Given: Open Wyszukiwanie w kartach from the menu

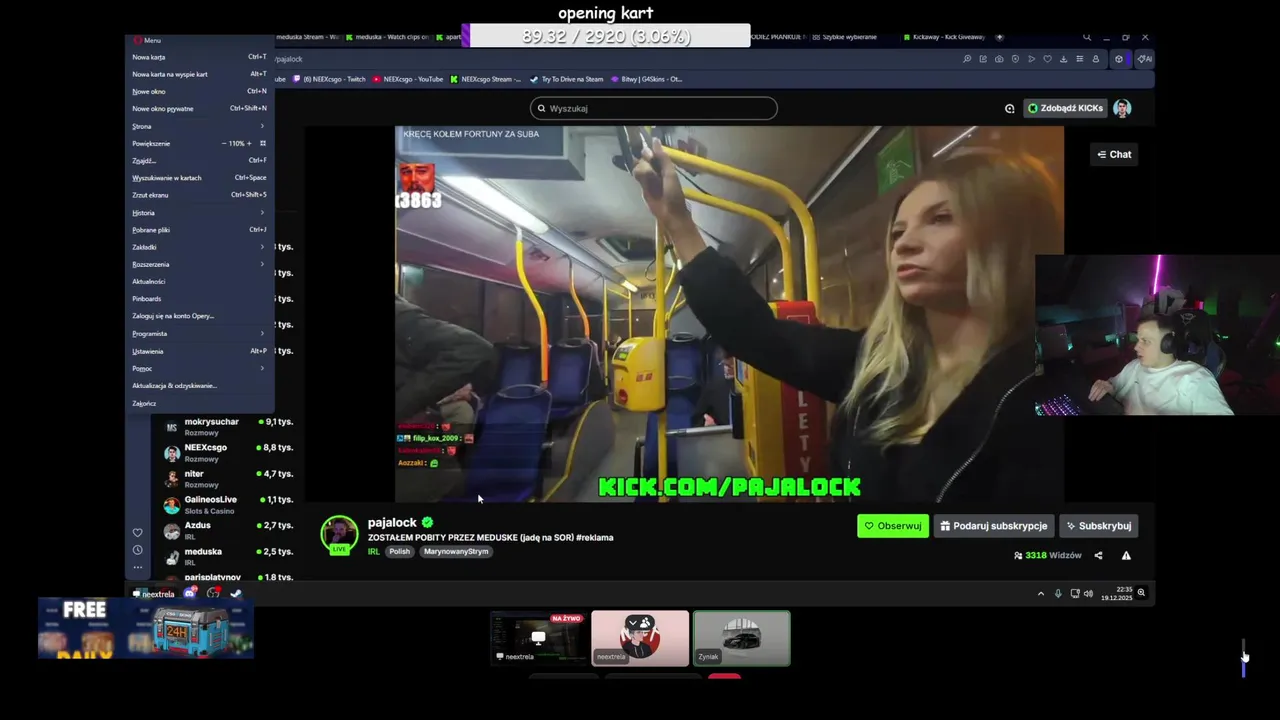Looking at the screenshot, I should 200,178.
